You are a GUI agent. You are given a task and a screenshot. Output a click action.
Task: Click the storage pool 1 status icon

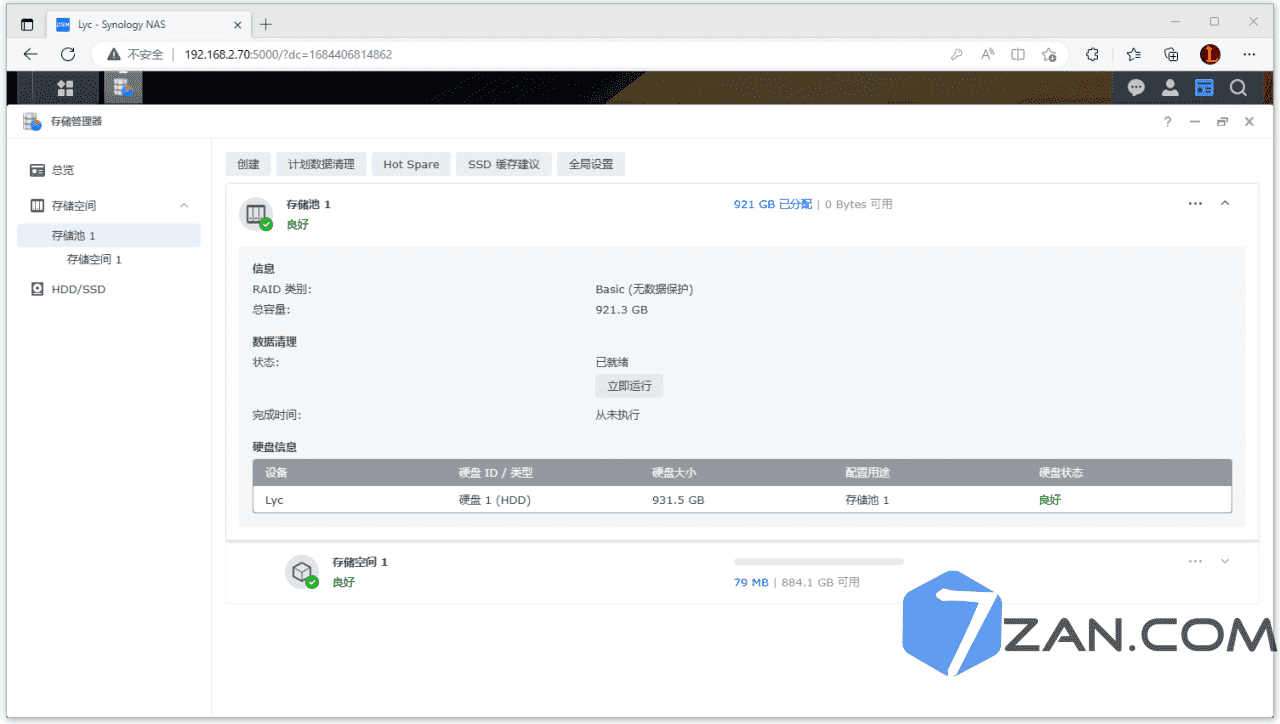click(x=256, y=214)
